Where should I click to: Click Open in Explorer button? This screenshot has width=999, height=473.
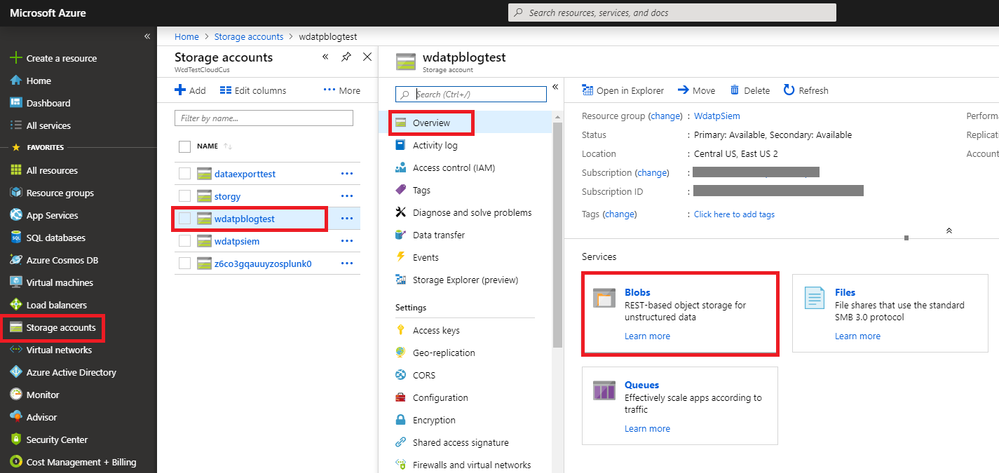pyautogui.click(x=623, y=91)
